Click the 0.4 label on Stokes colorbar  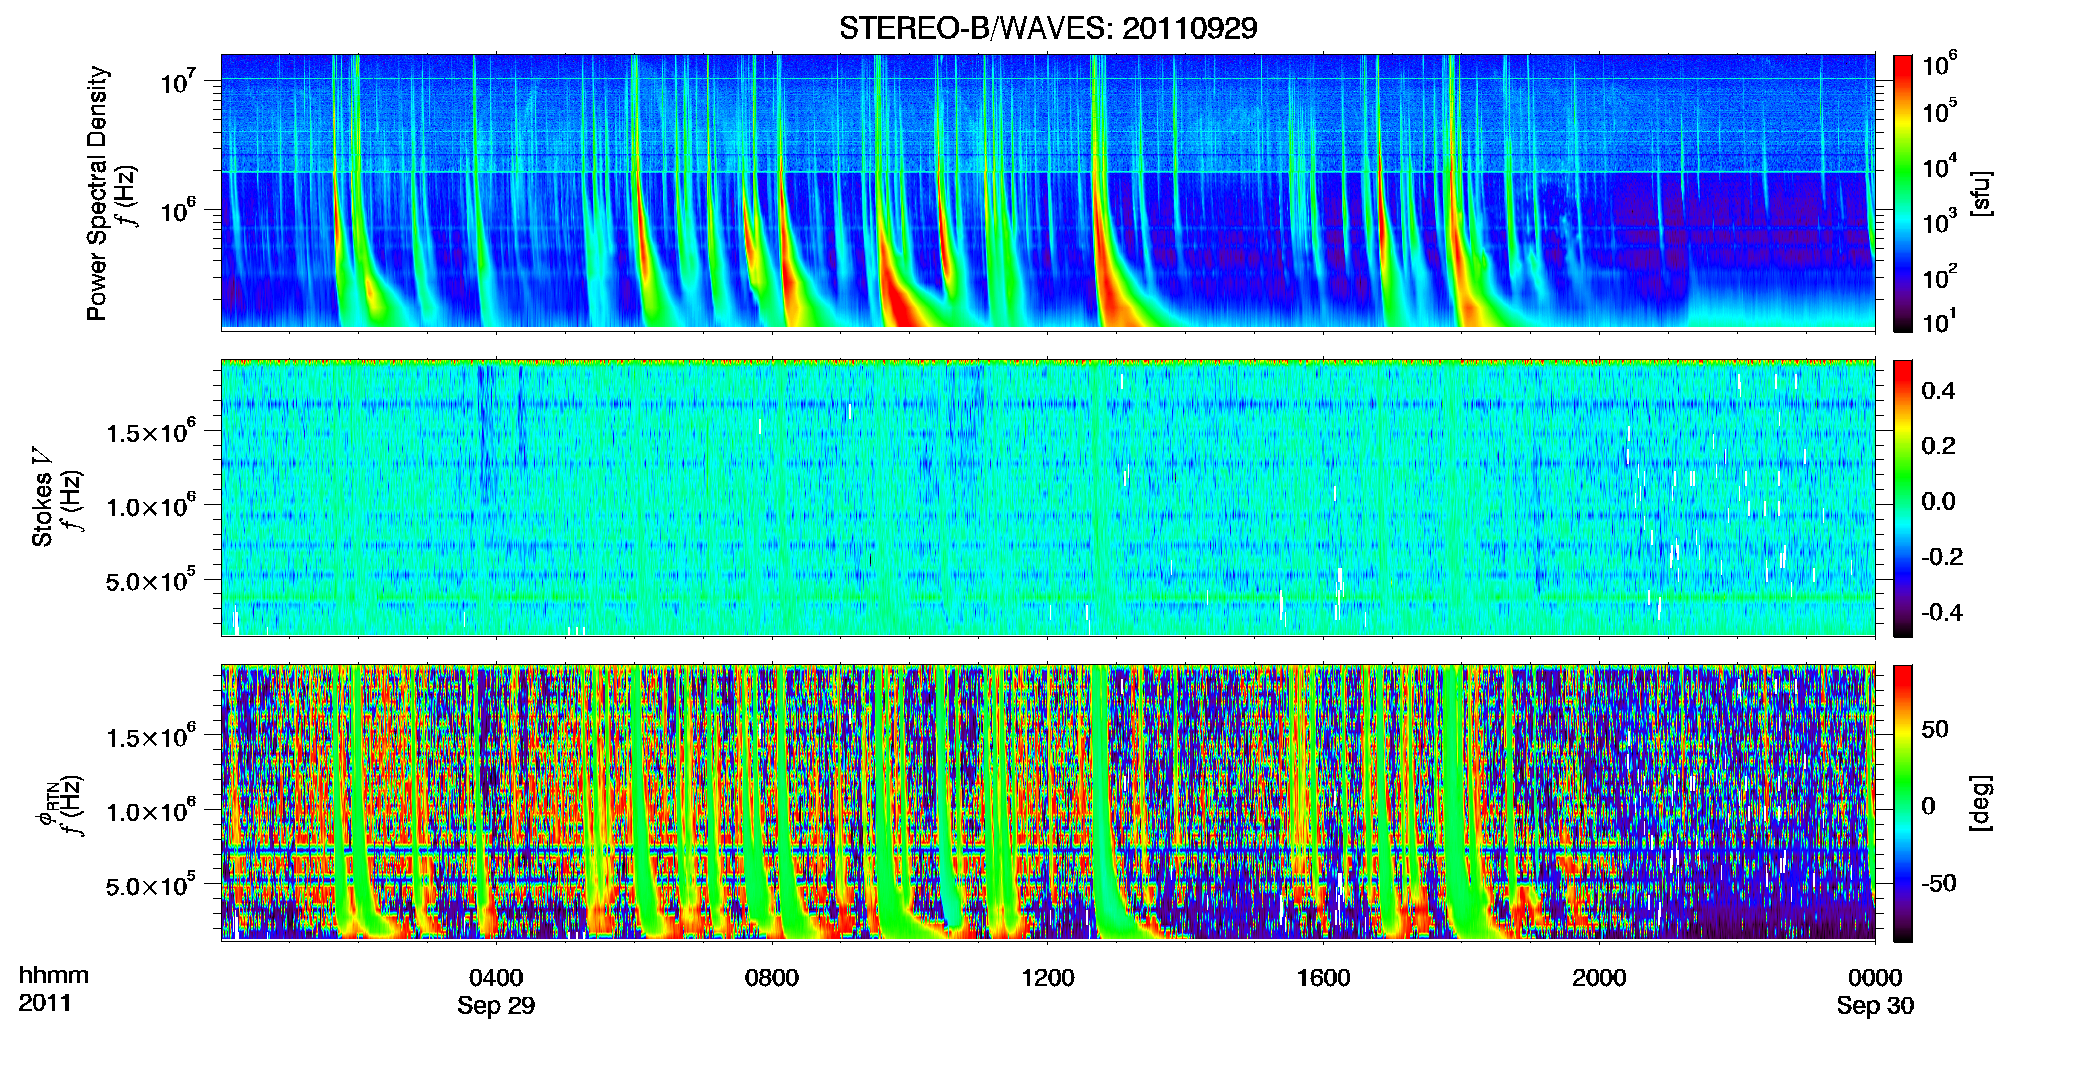pos(1938,391)
